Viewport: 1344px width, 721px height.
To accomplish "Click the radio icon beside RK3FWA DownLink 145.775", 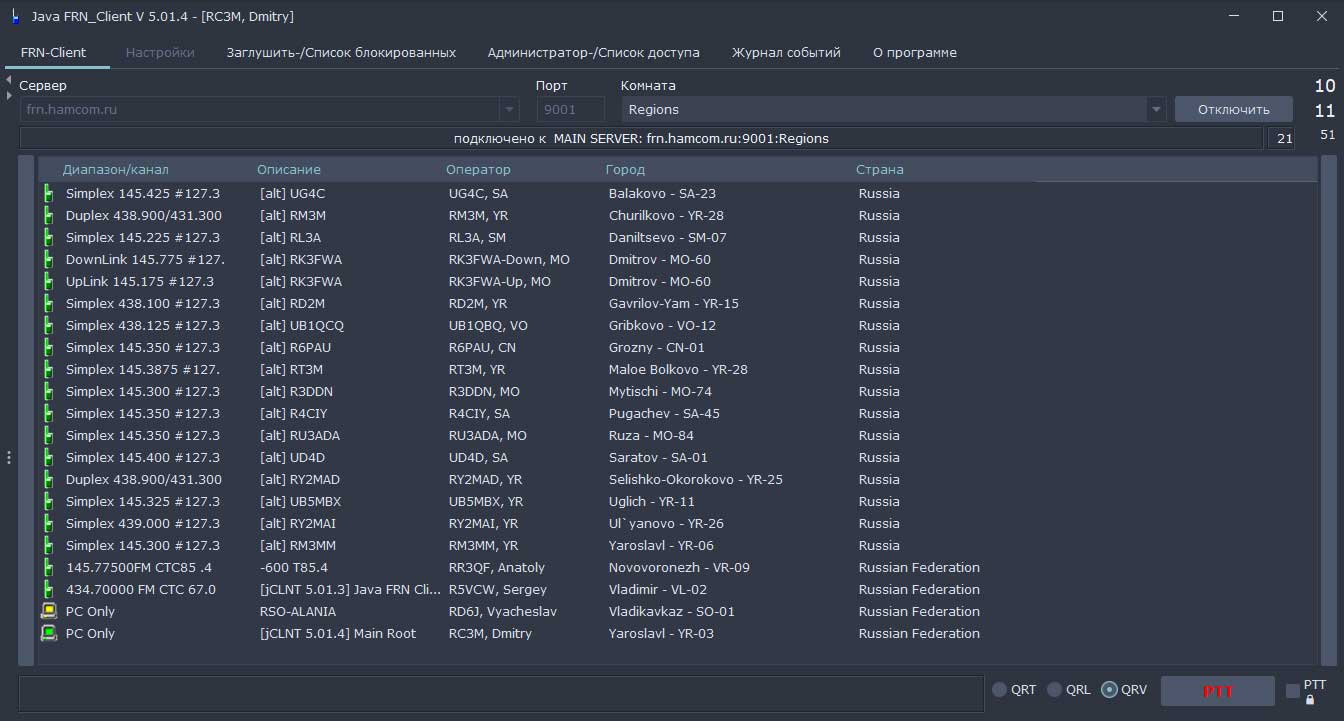I will point(48,260).
